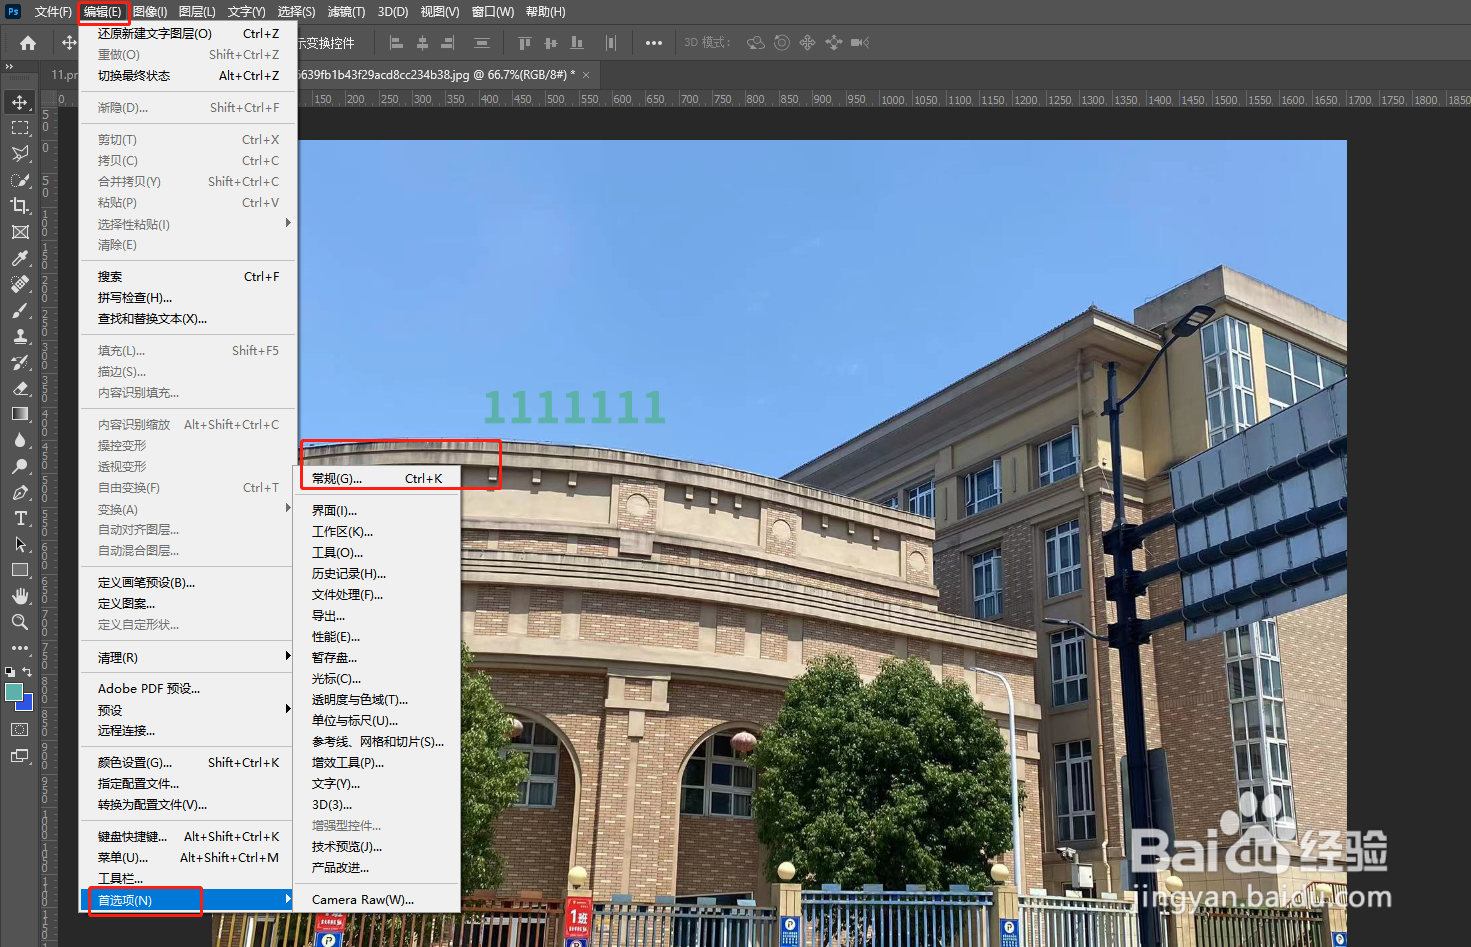The width and height of the screenshot is (1471, 947).
Task: Open the 图像(I) menu
Action: [x=150, y=12]
